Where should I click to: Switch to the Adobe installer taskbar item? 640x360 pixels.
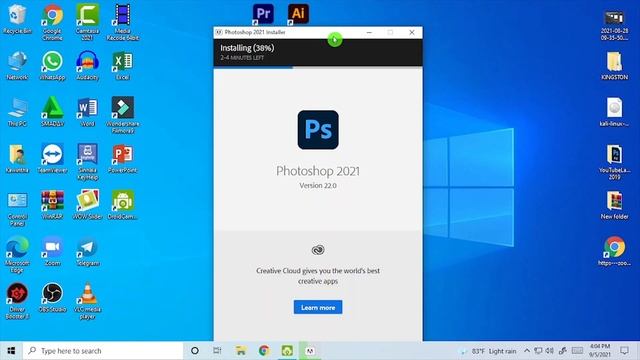pyautogui.click(x=310, y=351)
